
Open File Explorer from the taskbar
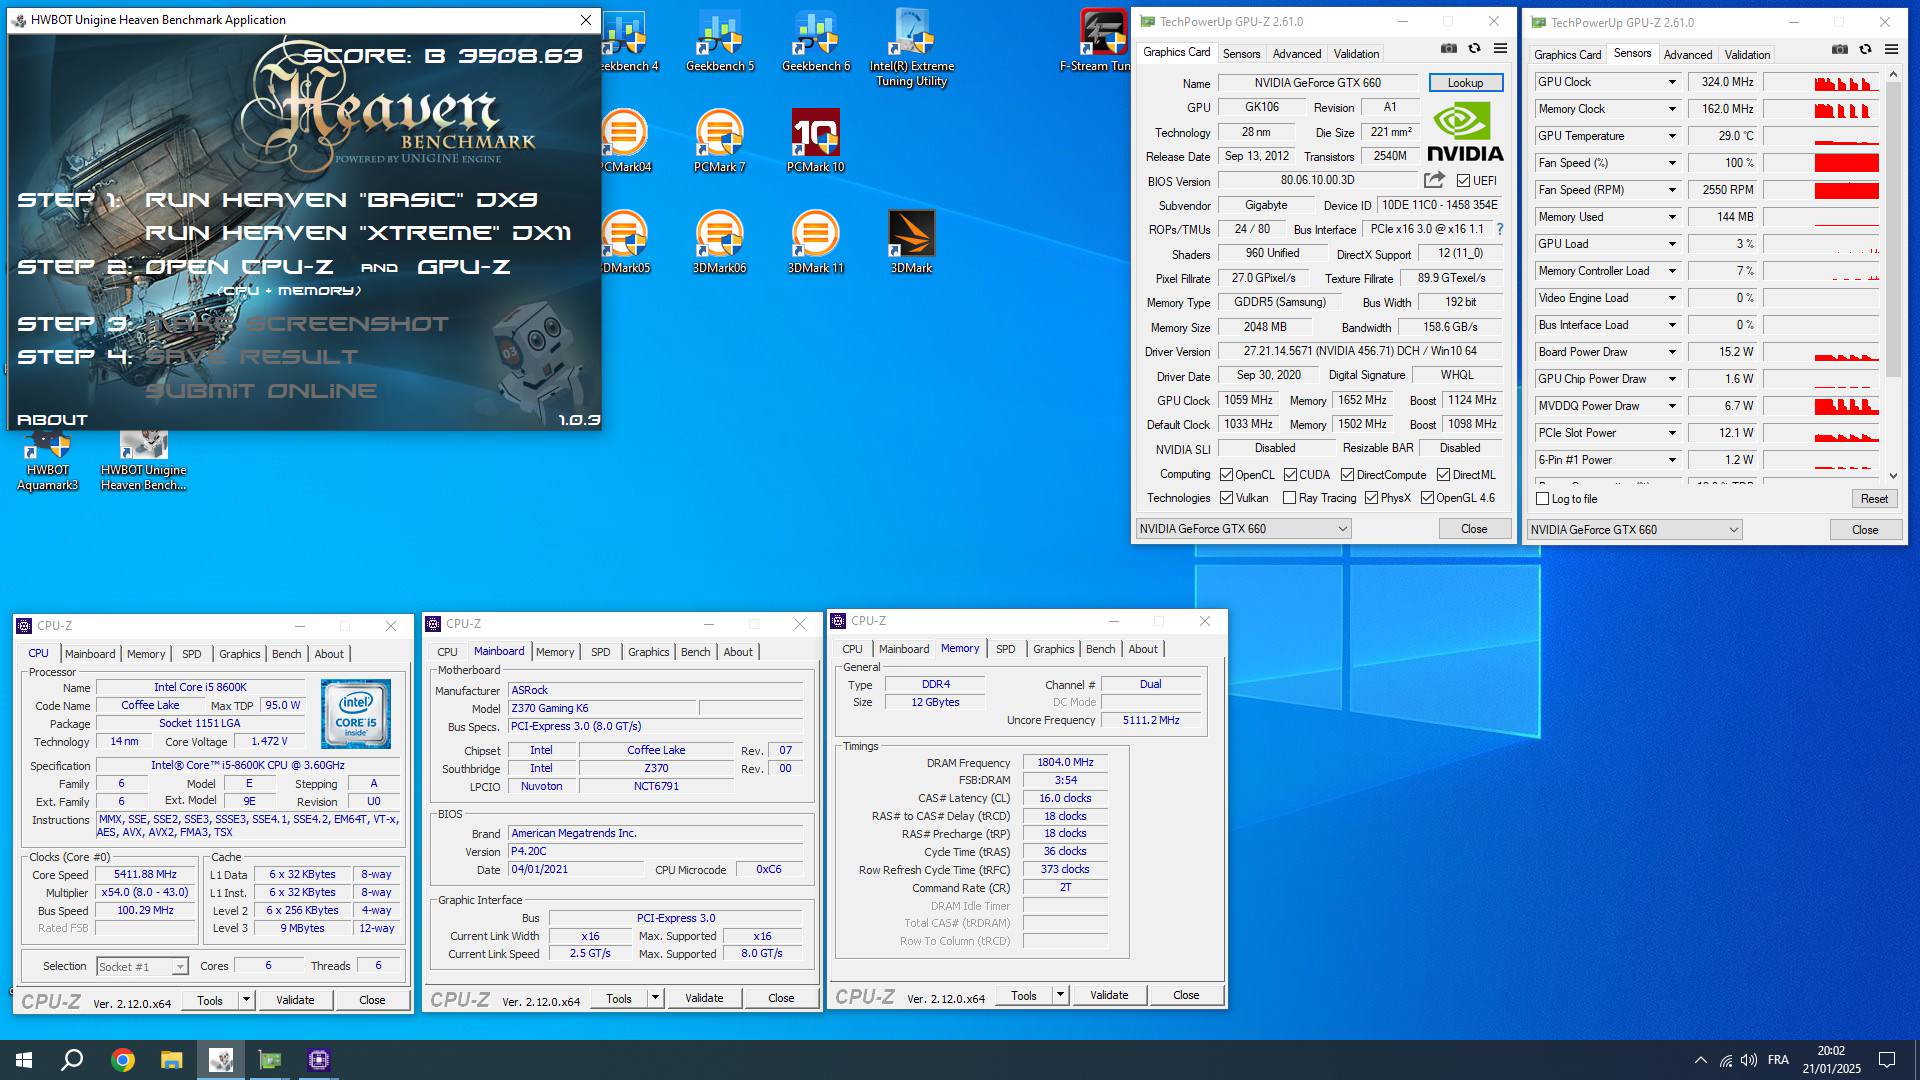(x=172, y=1060)
